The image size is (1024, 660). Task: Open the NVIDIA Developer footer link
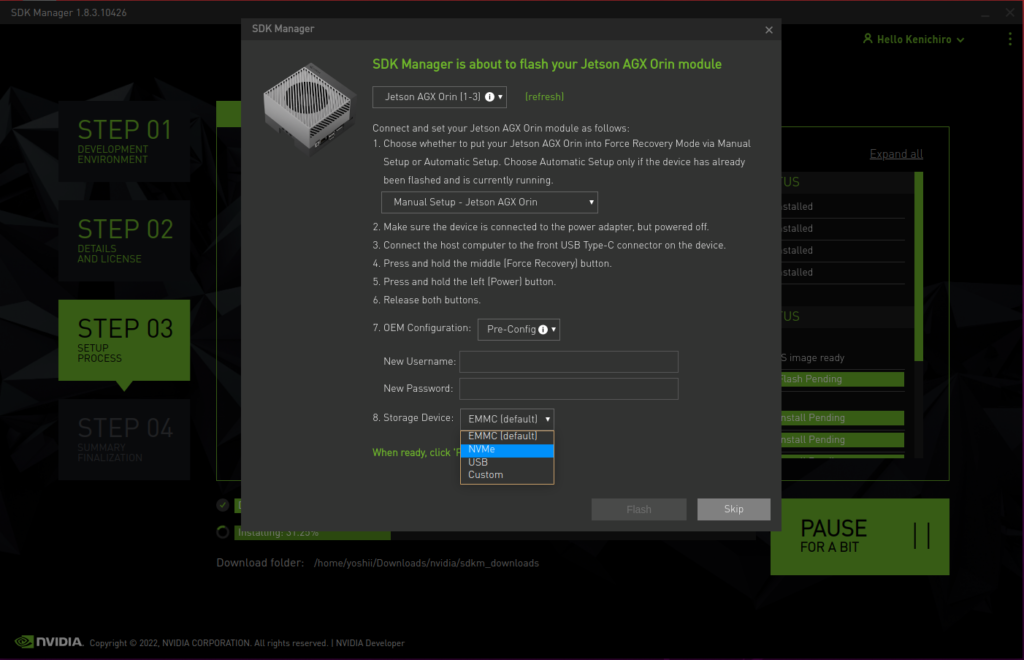(370, 643)
